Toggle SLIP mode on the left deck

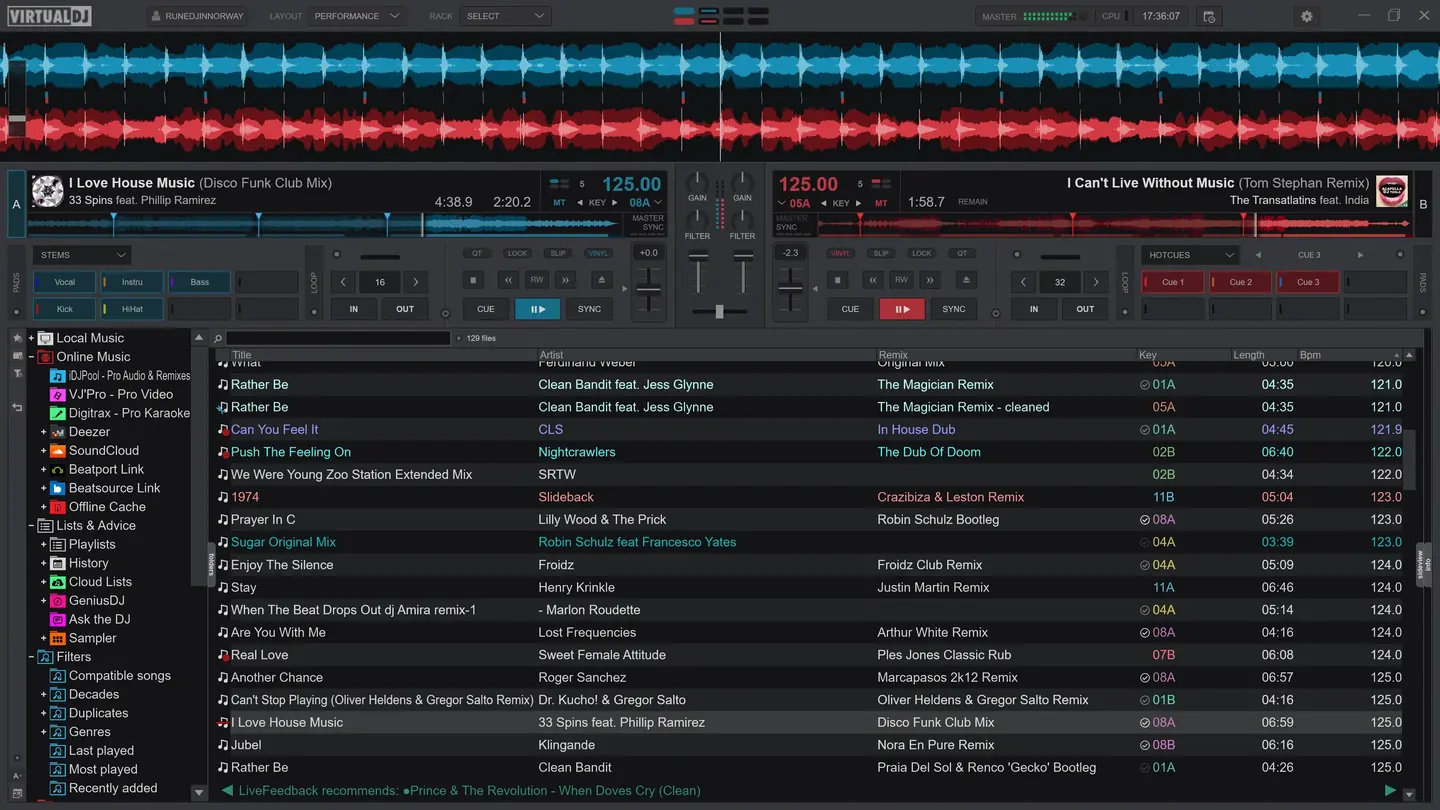(558, 254)
